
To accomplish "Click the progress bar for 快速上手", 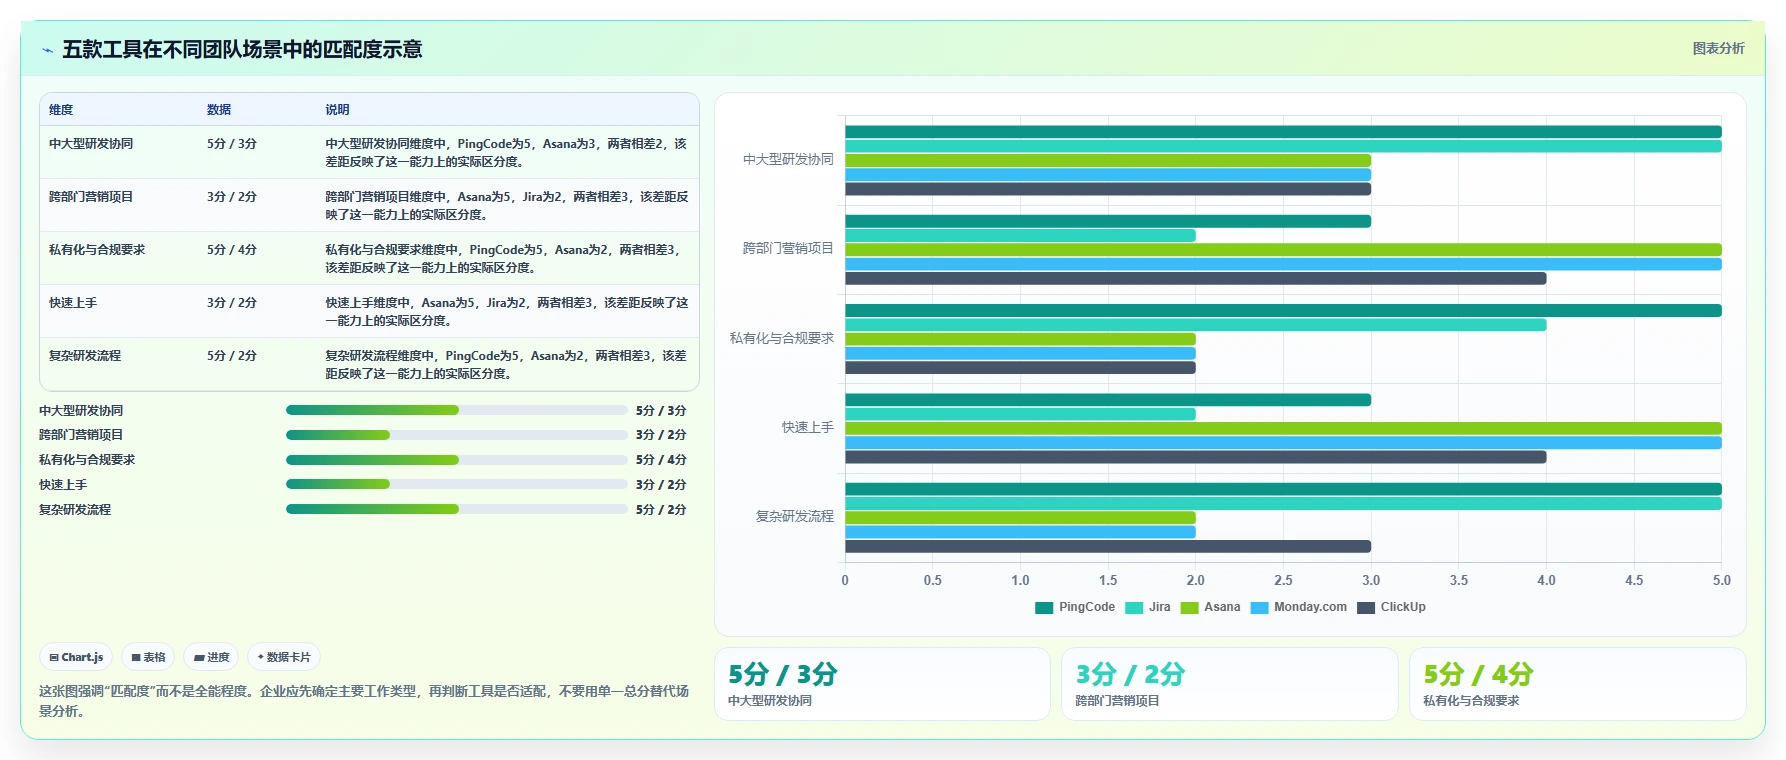I will (456, 484).
